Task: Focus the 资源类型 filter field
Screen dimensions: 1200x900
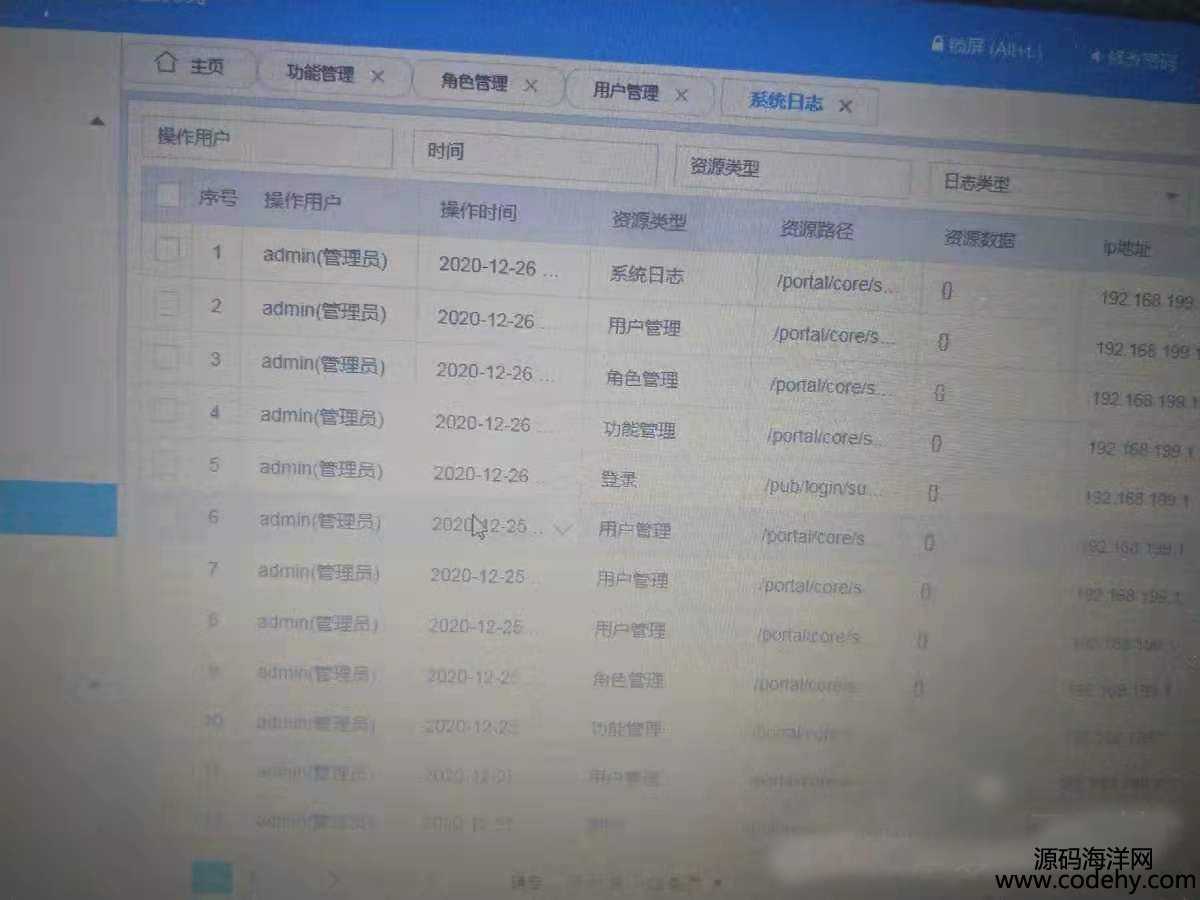Action: tap(794, 172)
